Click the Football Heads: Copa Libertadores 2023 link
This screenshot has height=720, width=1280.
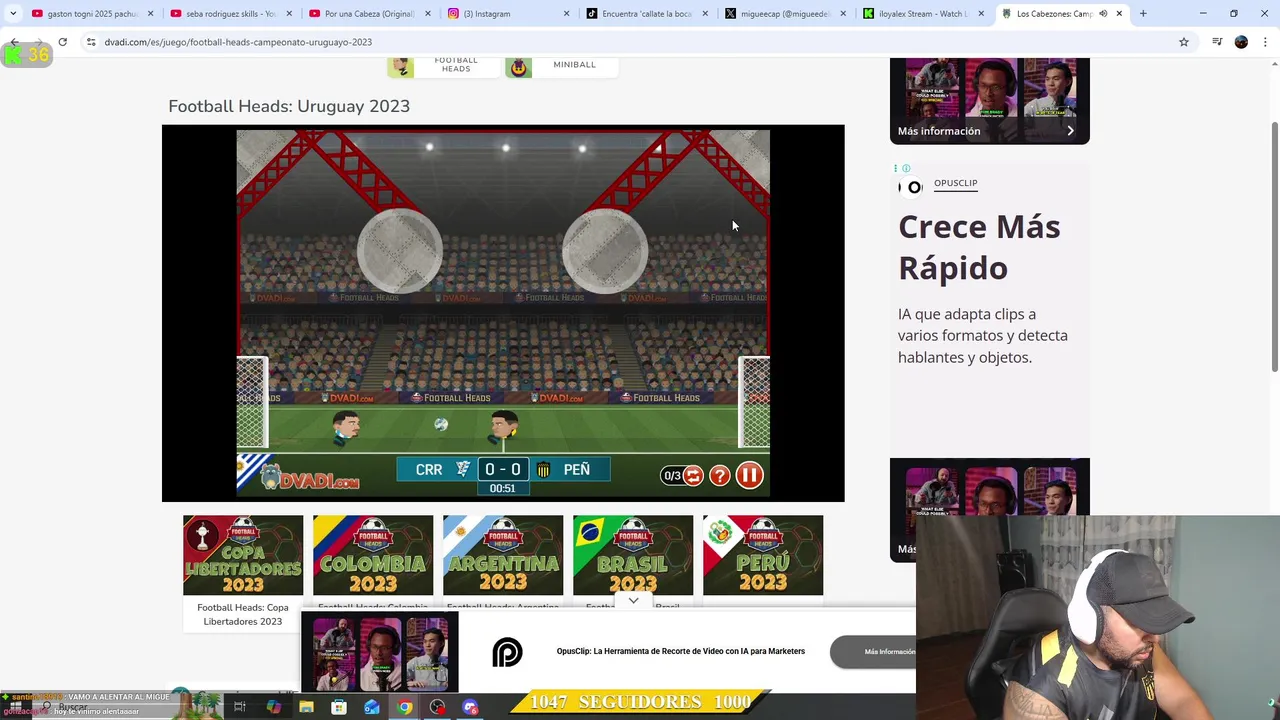click(243, 614)
